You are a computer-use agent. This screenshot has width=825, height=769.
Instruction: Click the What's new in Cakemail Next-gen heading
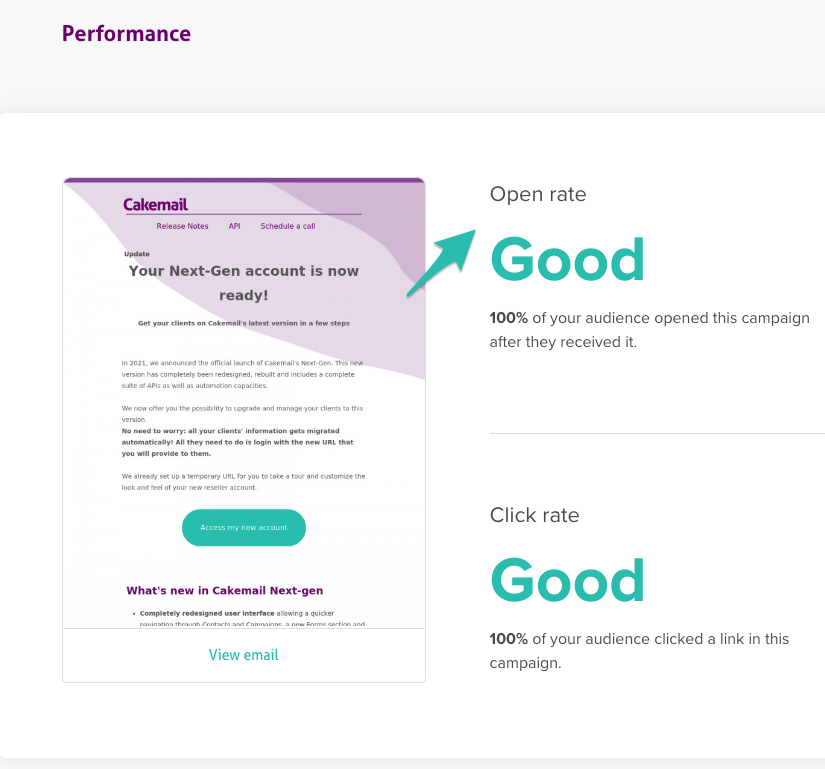[225, 590]
